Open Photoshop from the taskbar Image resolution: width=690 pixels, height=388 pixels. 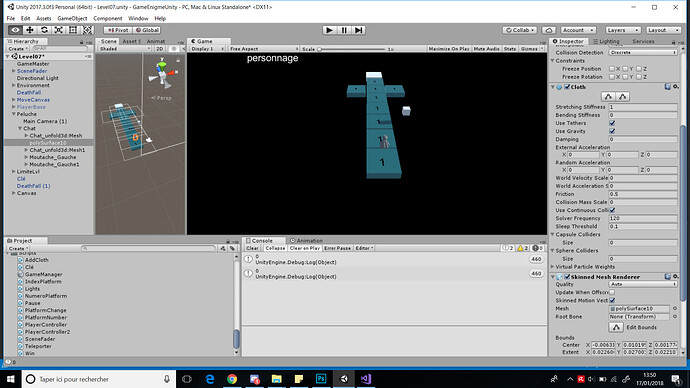tap(321, 379)
